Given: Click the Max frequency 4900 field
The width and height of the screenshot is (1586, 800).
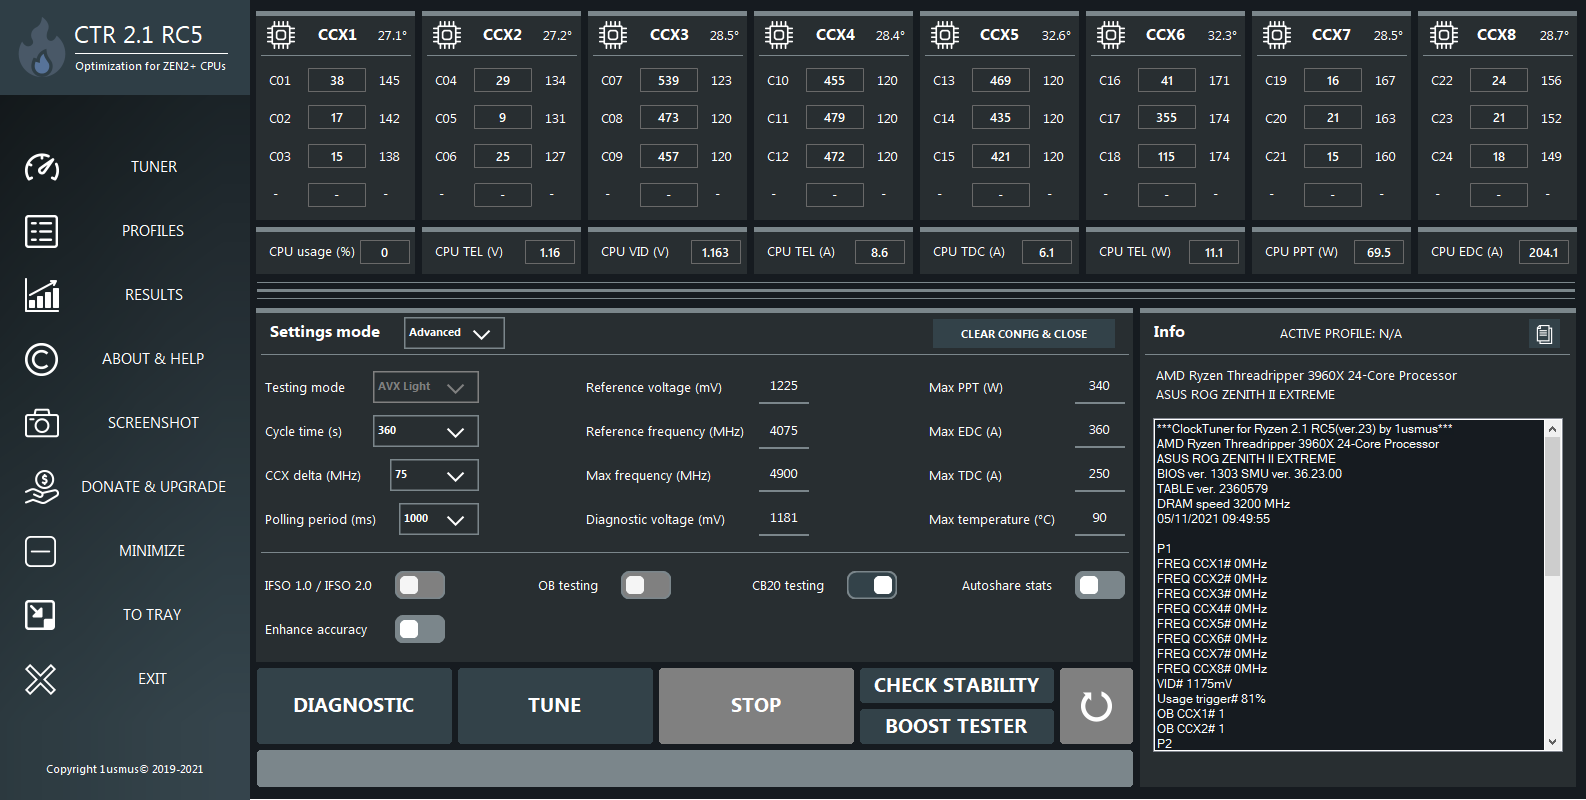Looking at the screenshot, I should tap(784, 475).
